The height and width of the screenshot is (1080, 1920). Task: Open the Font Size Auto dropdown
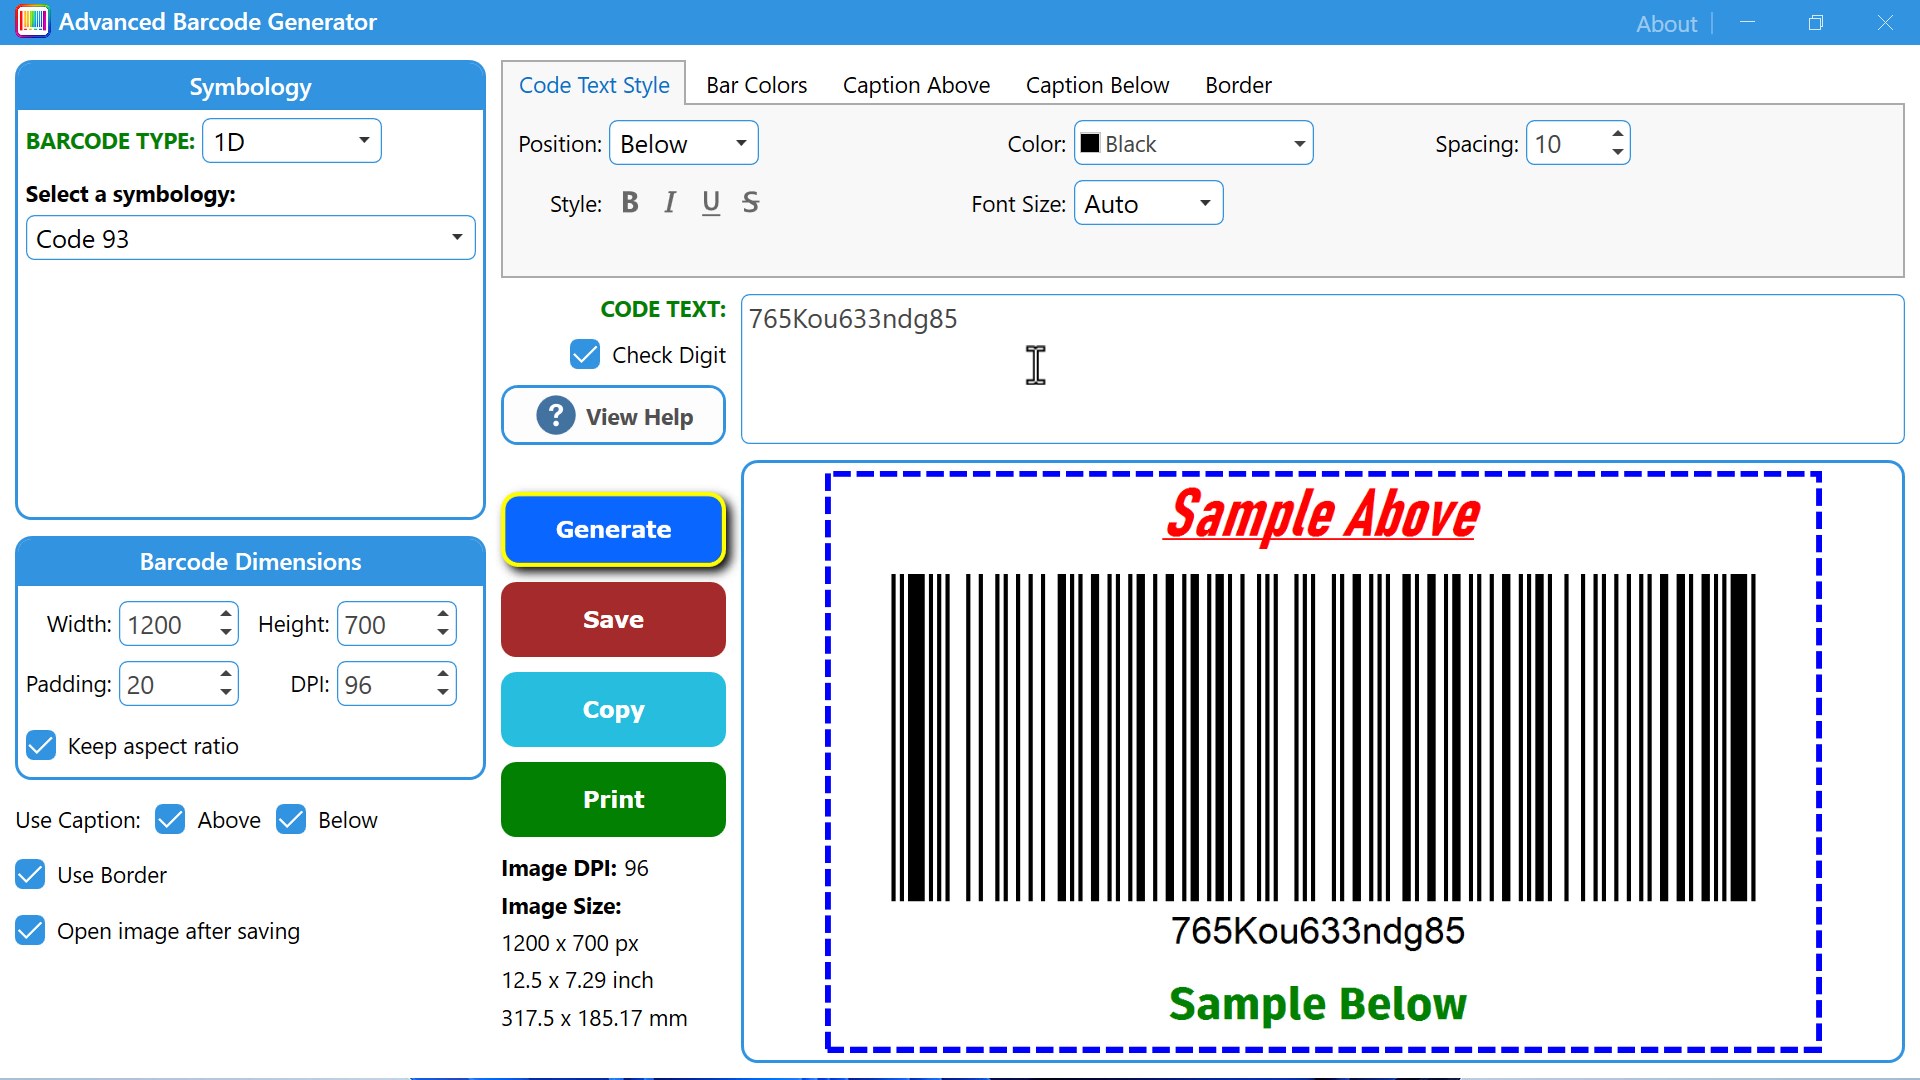[1147, 204]
